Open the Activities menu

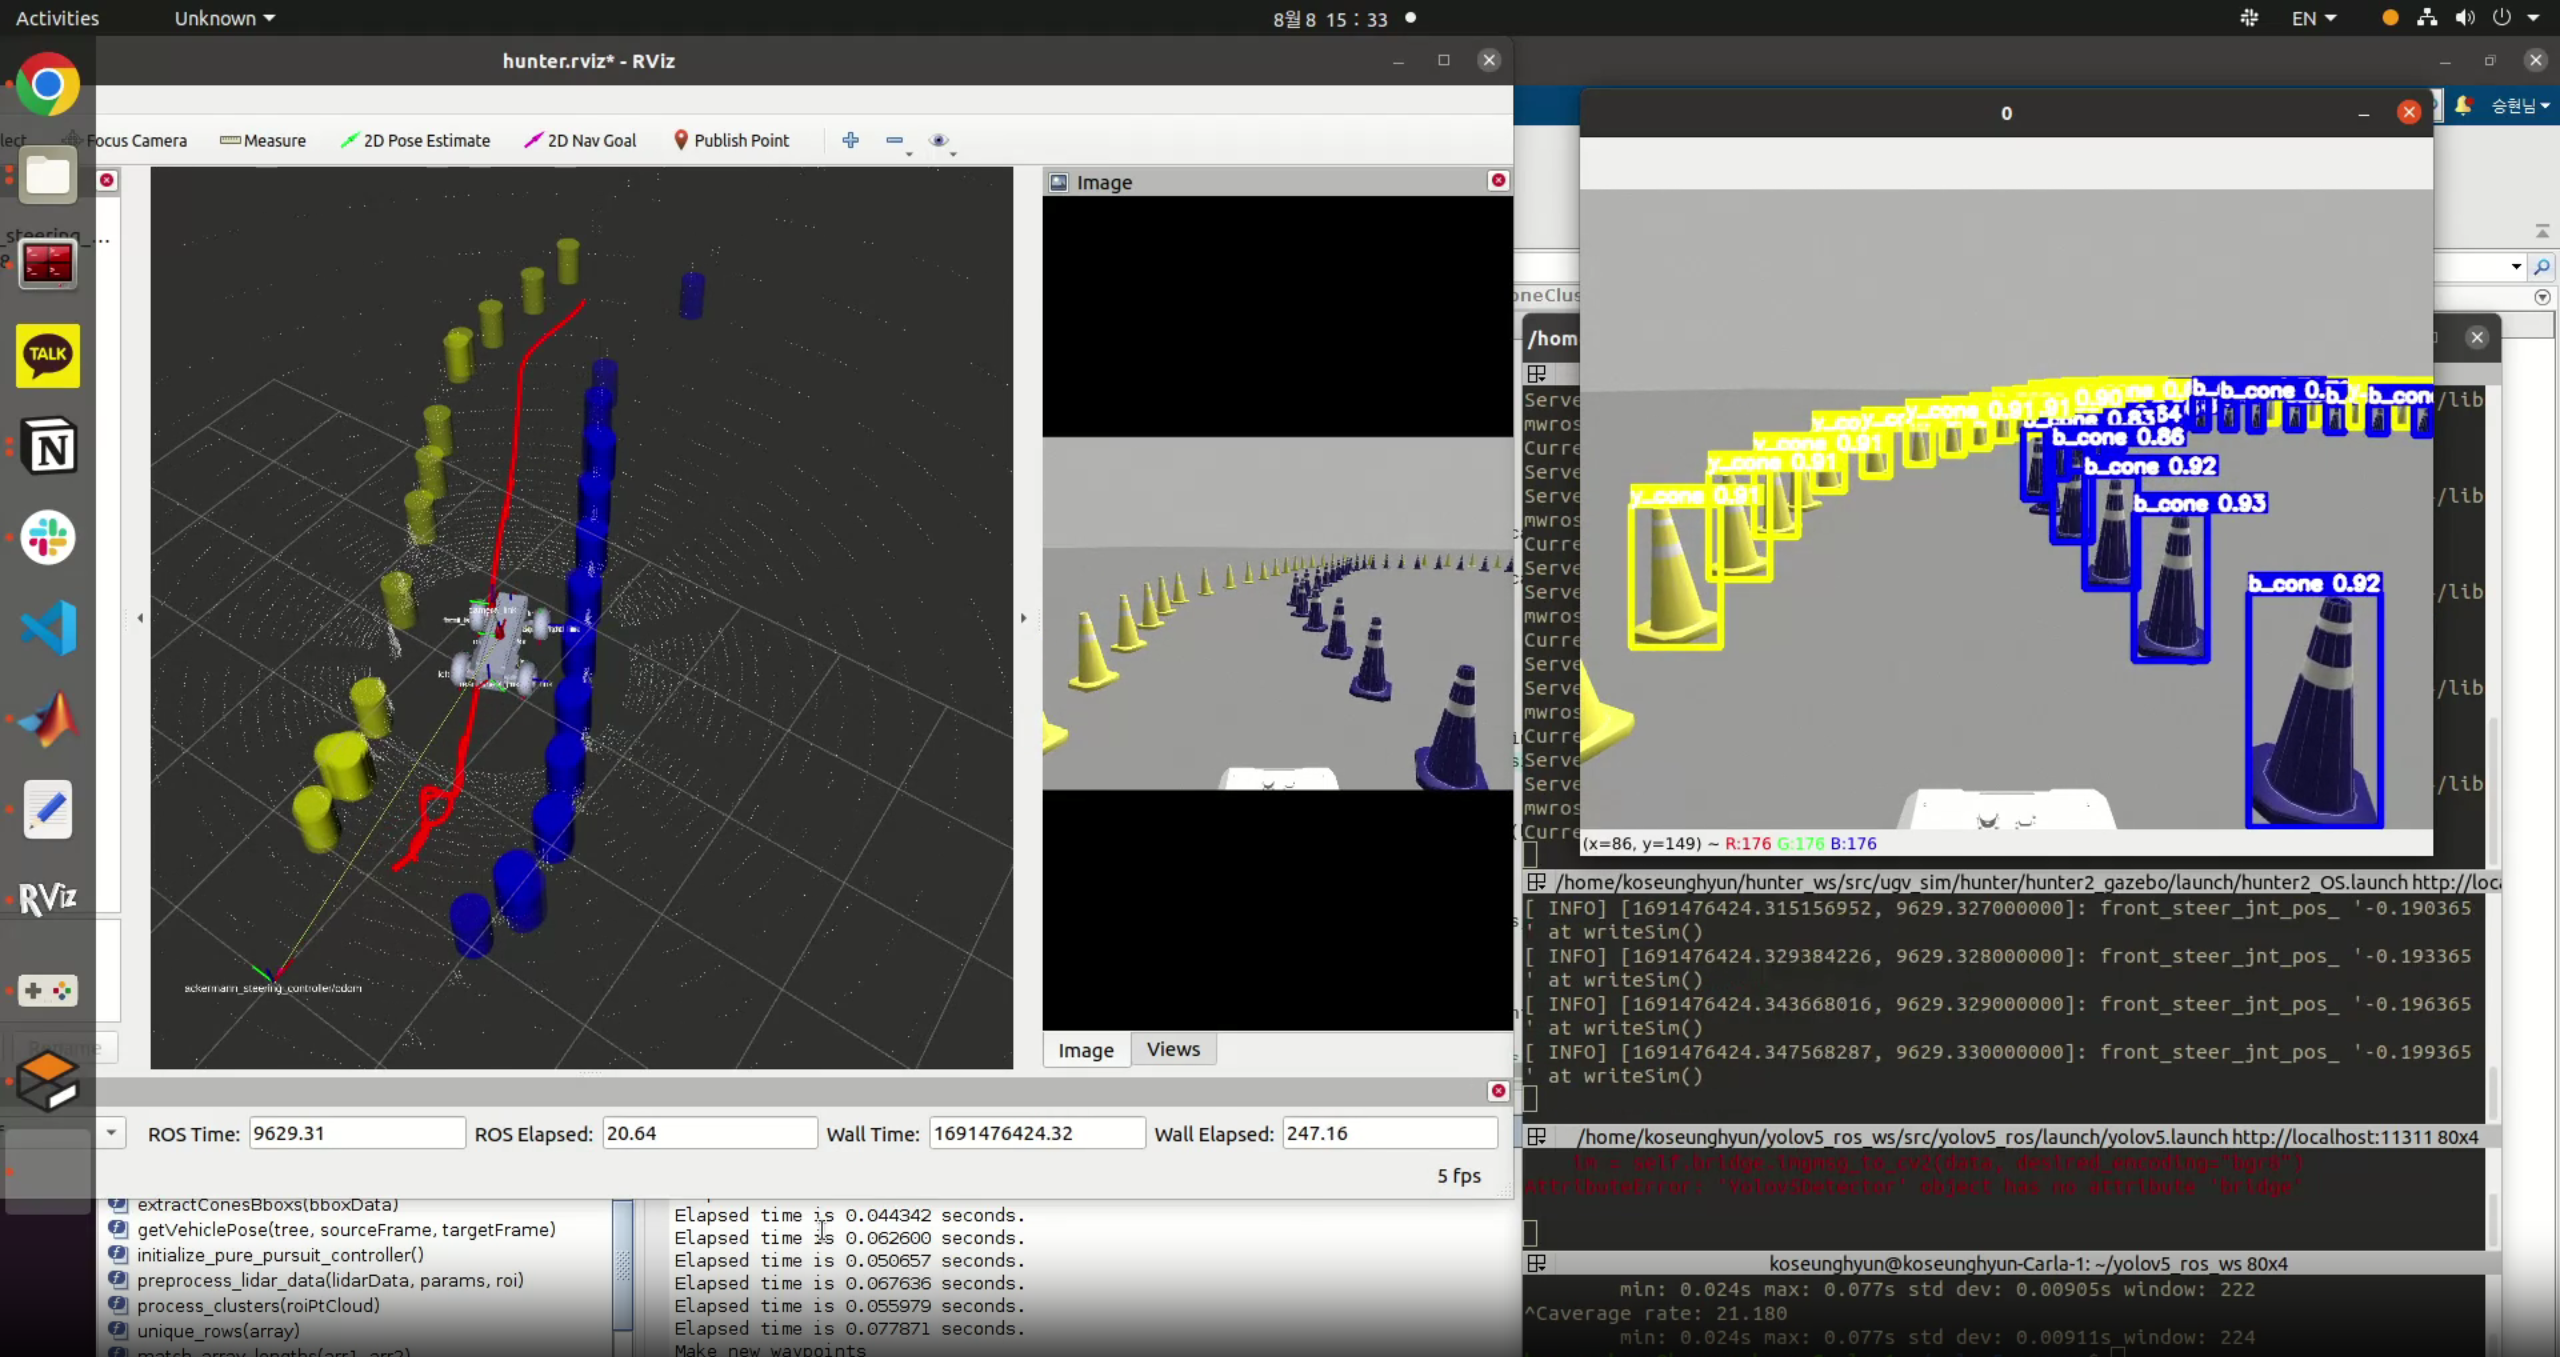tap(57, 17)
